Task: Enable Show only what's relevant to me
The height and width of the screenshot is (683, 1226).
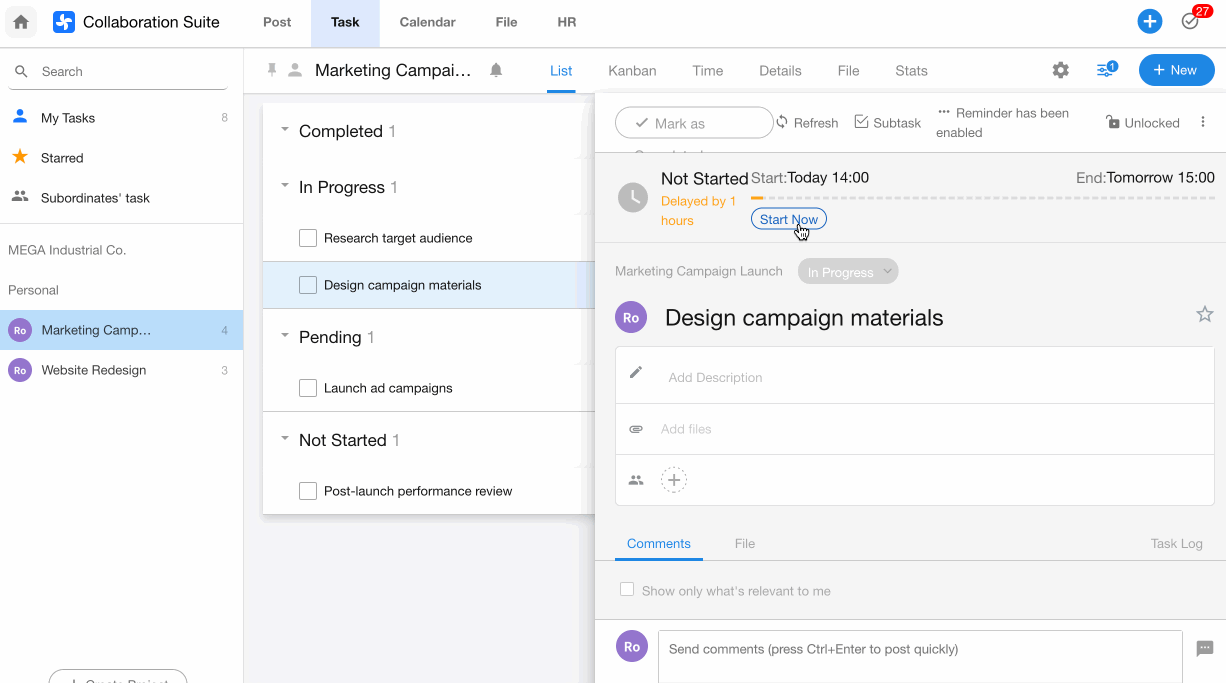Action: pos(627,590)
